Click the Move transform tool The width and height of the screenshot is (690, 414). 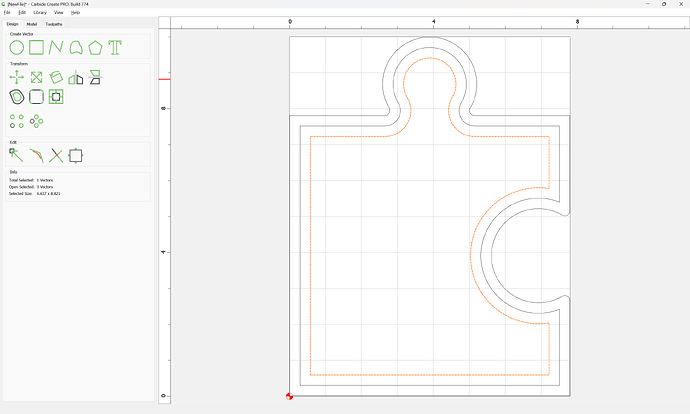click(x=17, y=77)
